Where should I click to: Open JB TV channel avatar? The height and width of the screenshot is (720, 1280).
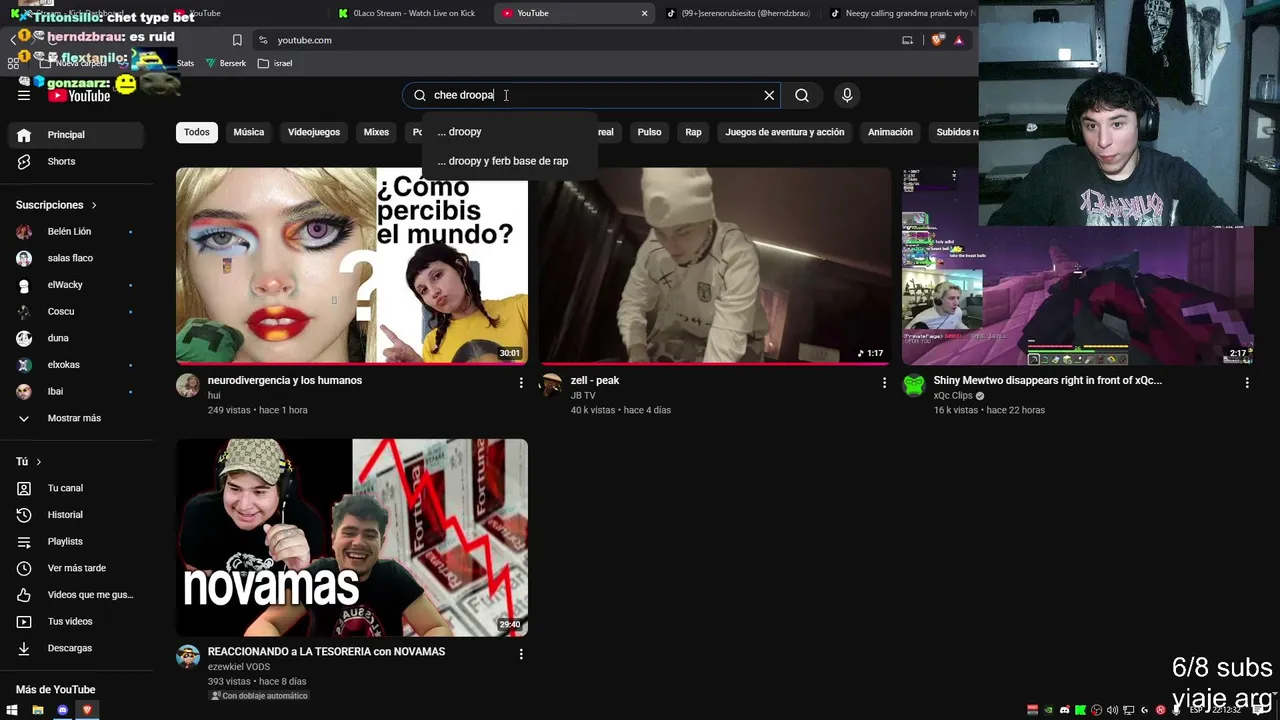551,386
